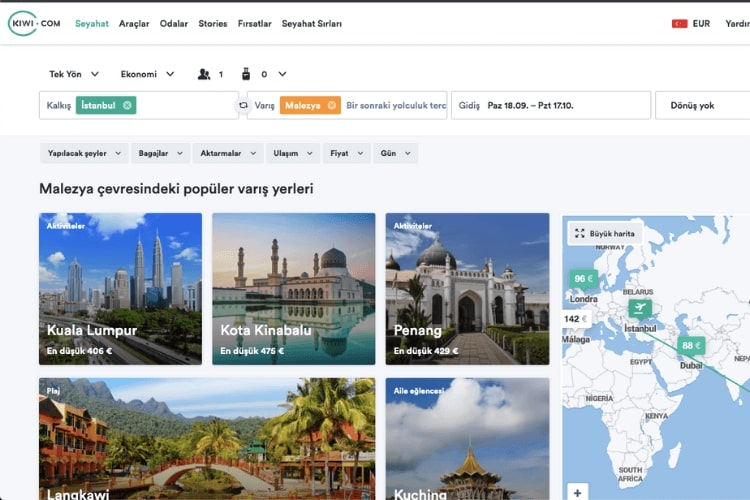Open the Yapılacak şeyler filter
This screenshot has height=500, width=750.
[x=84, y=153]
